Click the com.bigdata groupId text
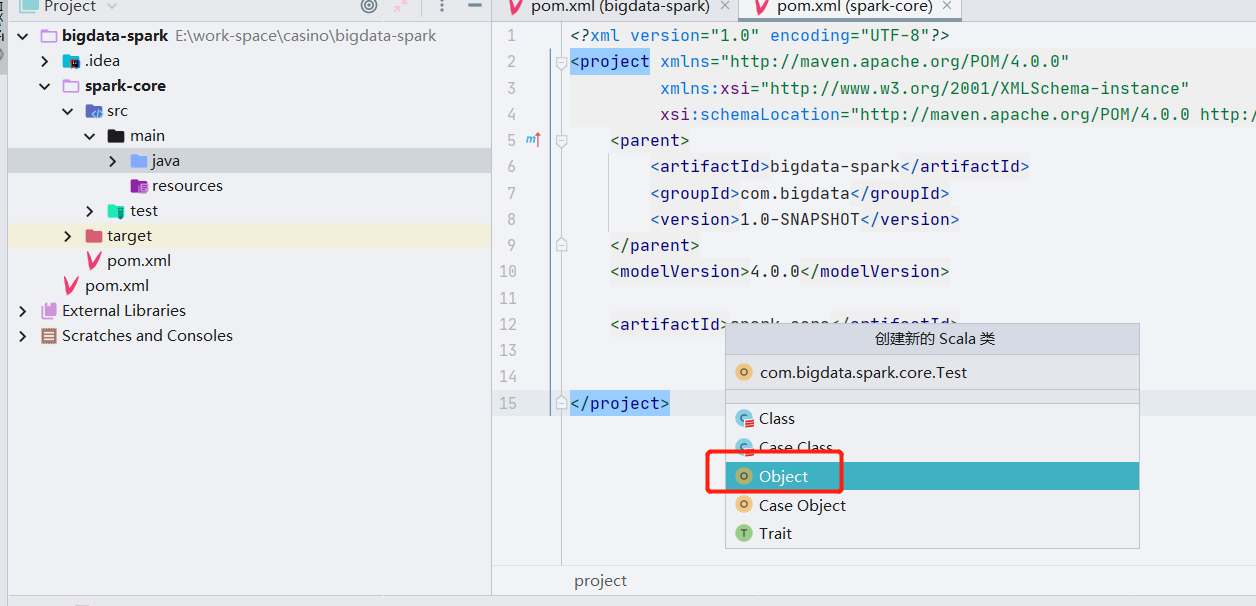 point(794,193)
